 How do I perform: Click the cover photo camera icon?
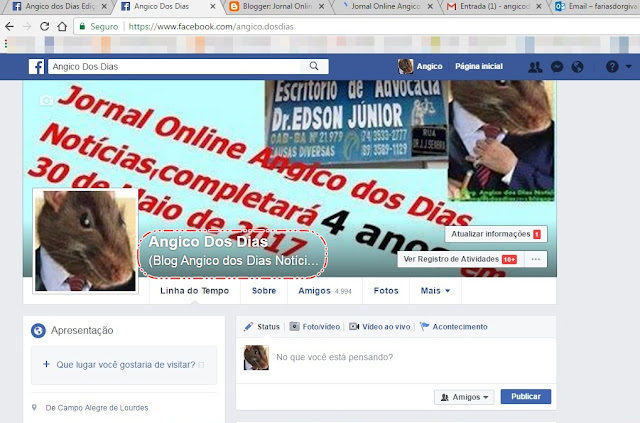(47, 100)
